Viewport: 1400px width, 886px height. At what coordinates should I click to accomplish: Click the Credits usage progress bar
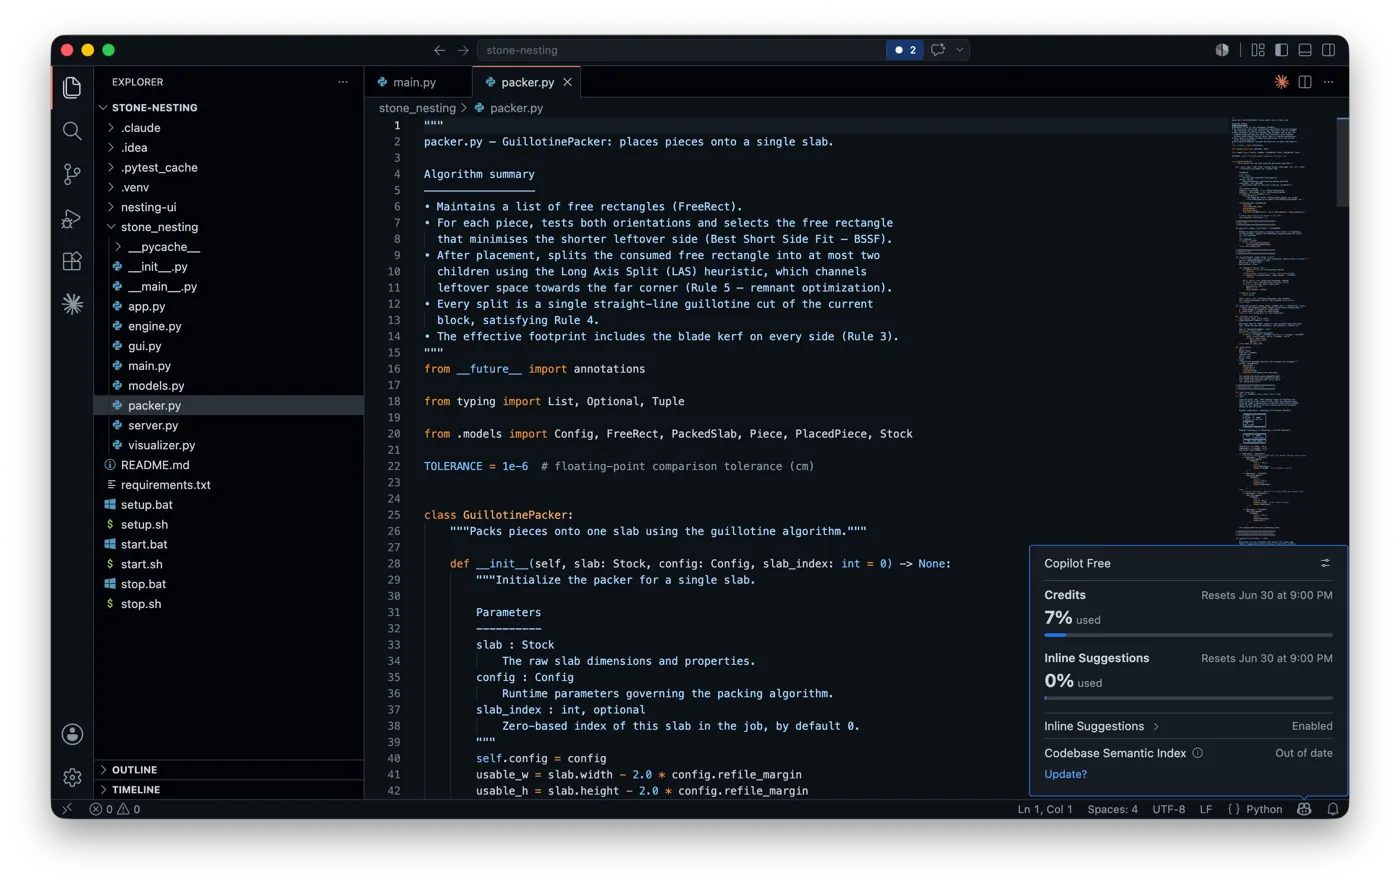[1188, 635]
